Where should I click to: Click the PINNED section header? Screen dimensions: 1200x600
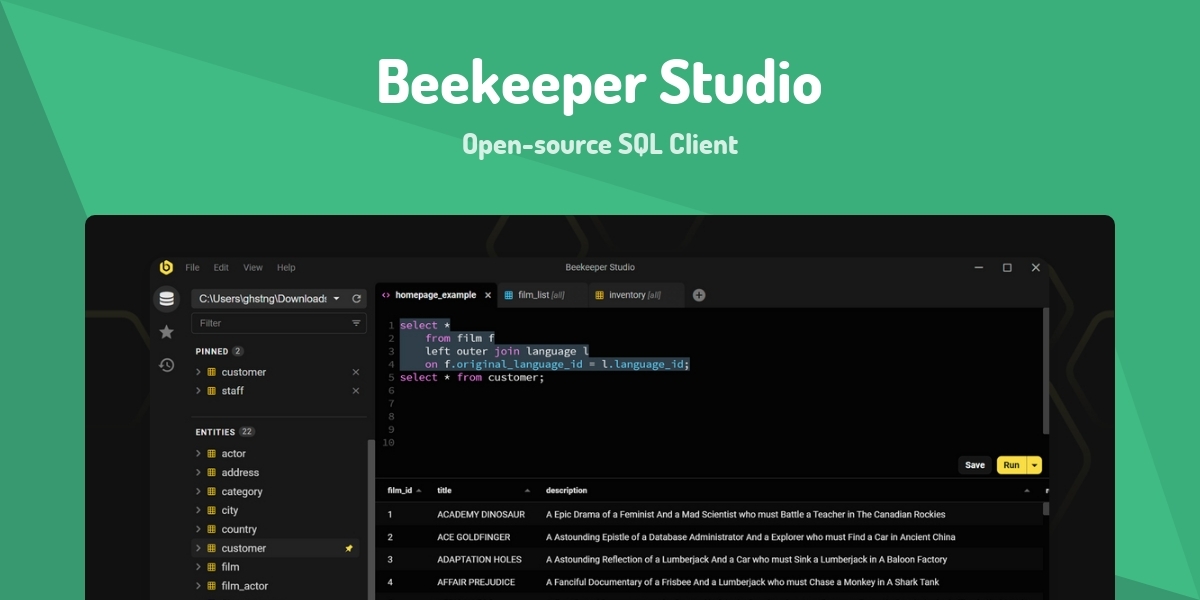pyautogui.click(x=212, y=351)
